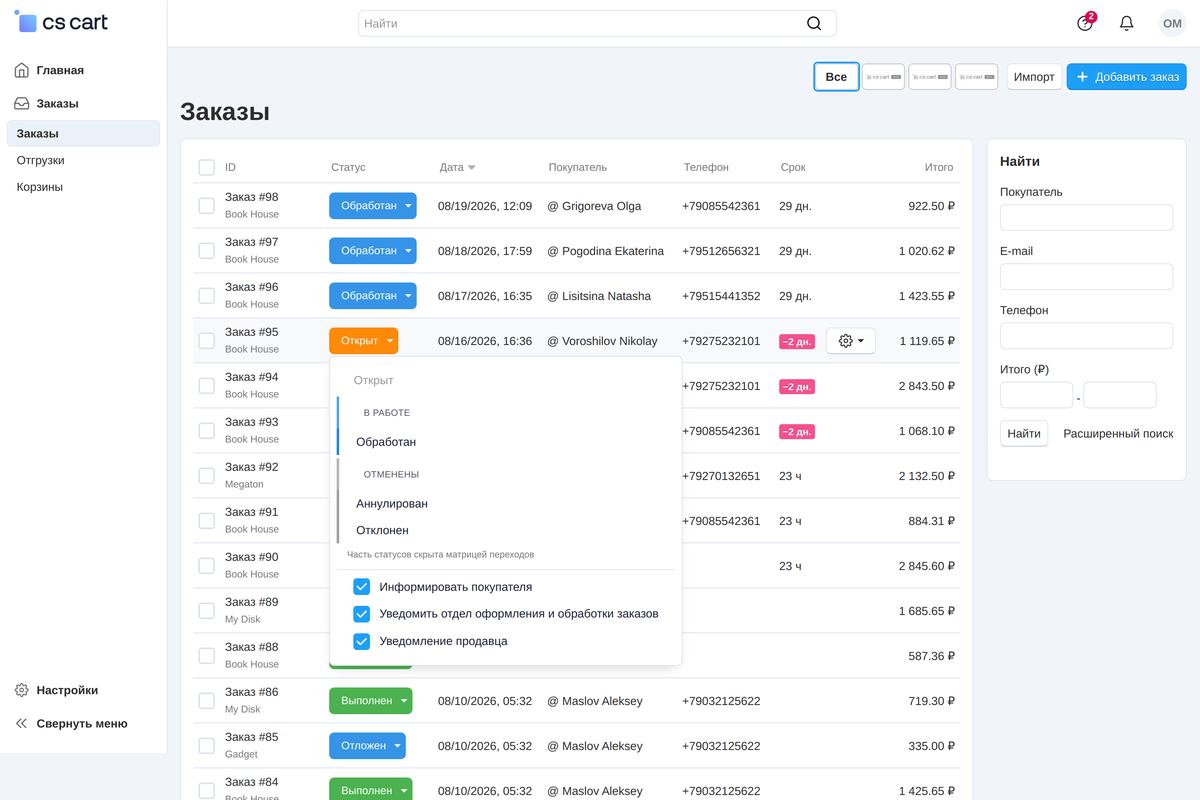Open the Обработан status dropdown for order #98

click(x=372, y=206)
